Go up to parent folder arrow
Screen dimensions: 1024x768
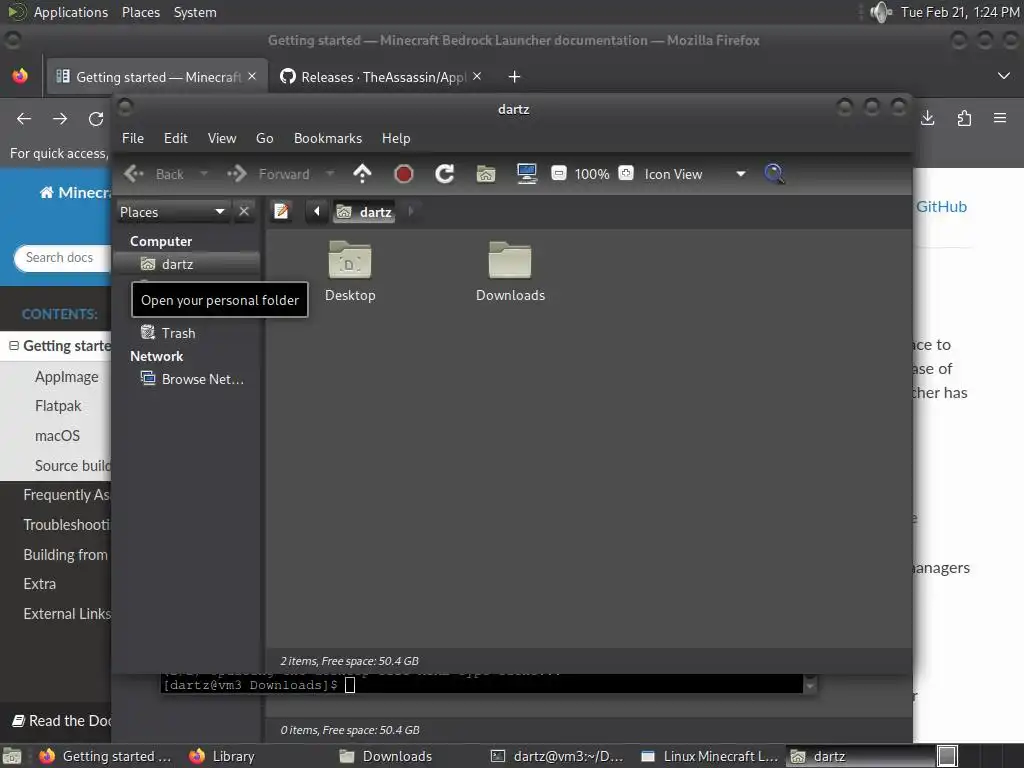pyautogui.click(x=362, y=174)
